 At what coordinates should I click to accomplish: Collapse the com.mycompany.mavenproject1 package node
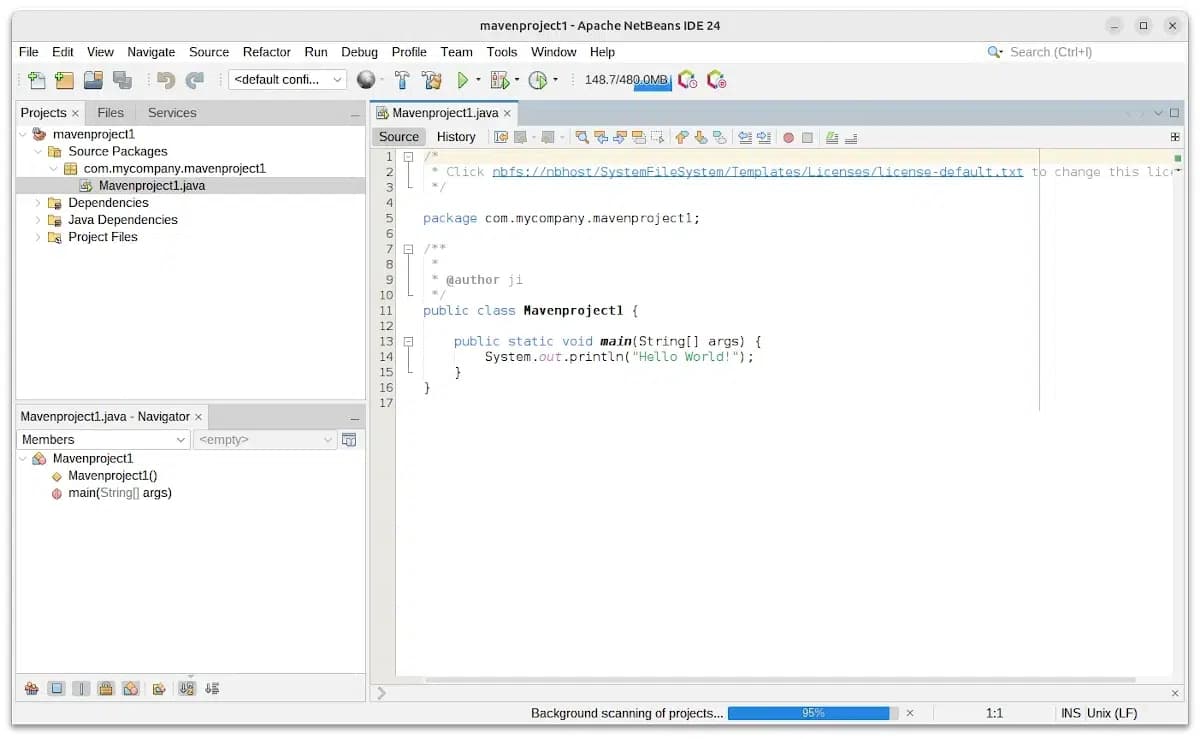(54, 168)
